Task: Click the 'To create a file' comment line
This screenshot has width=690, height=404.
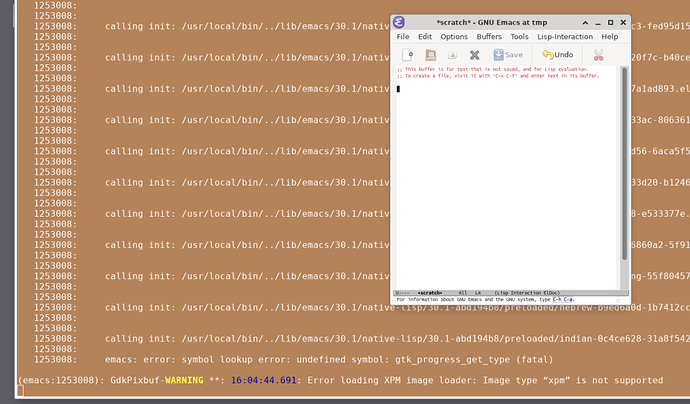Action: tap(498, 76)
